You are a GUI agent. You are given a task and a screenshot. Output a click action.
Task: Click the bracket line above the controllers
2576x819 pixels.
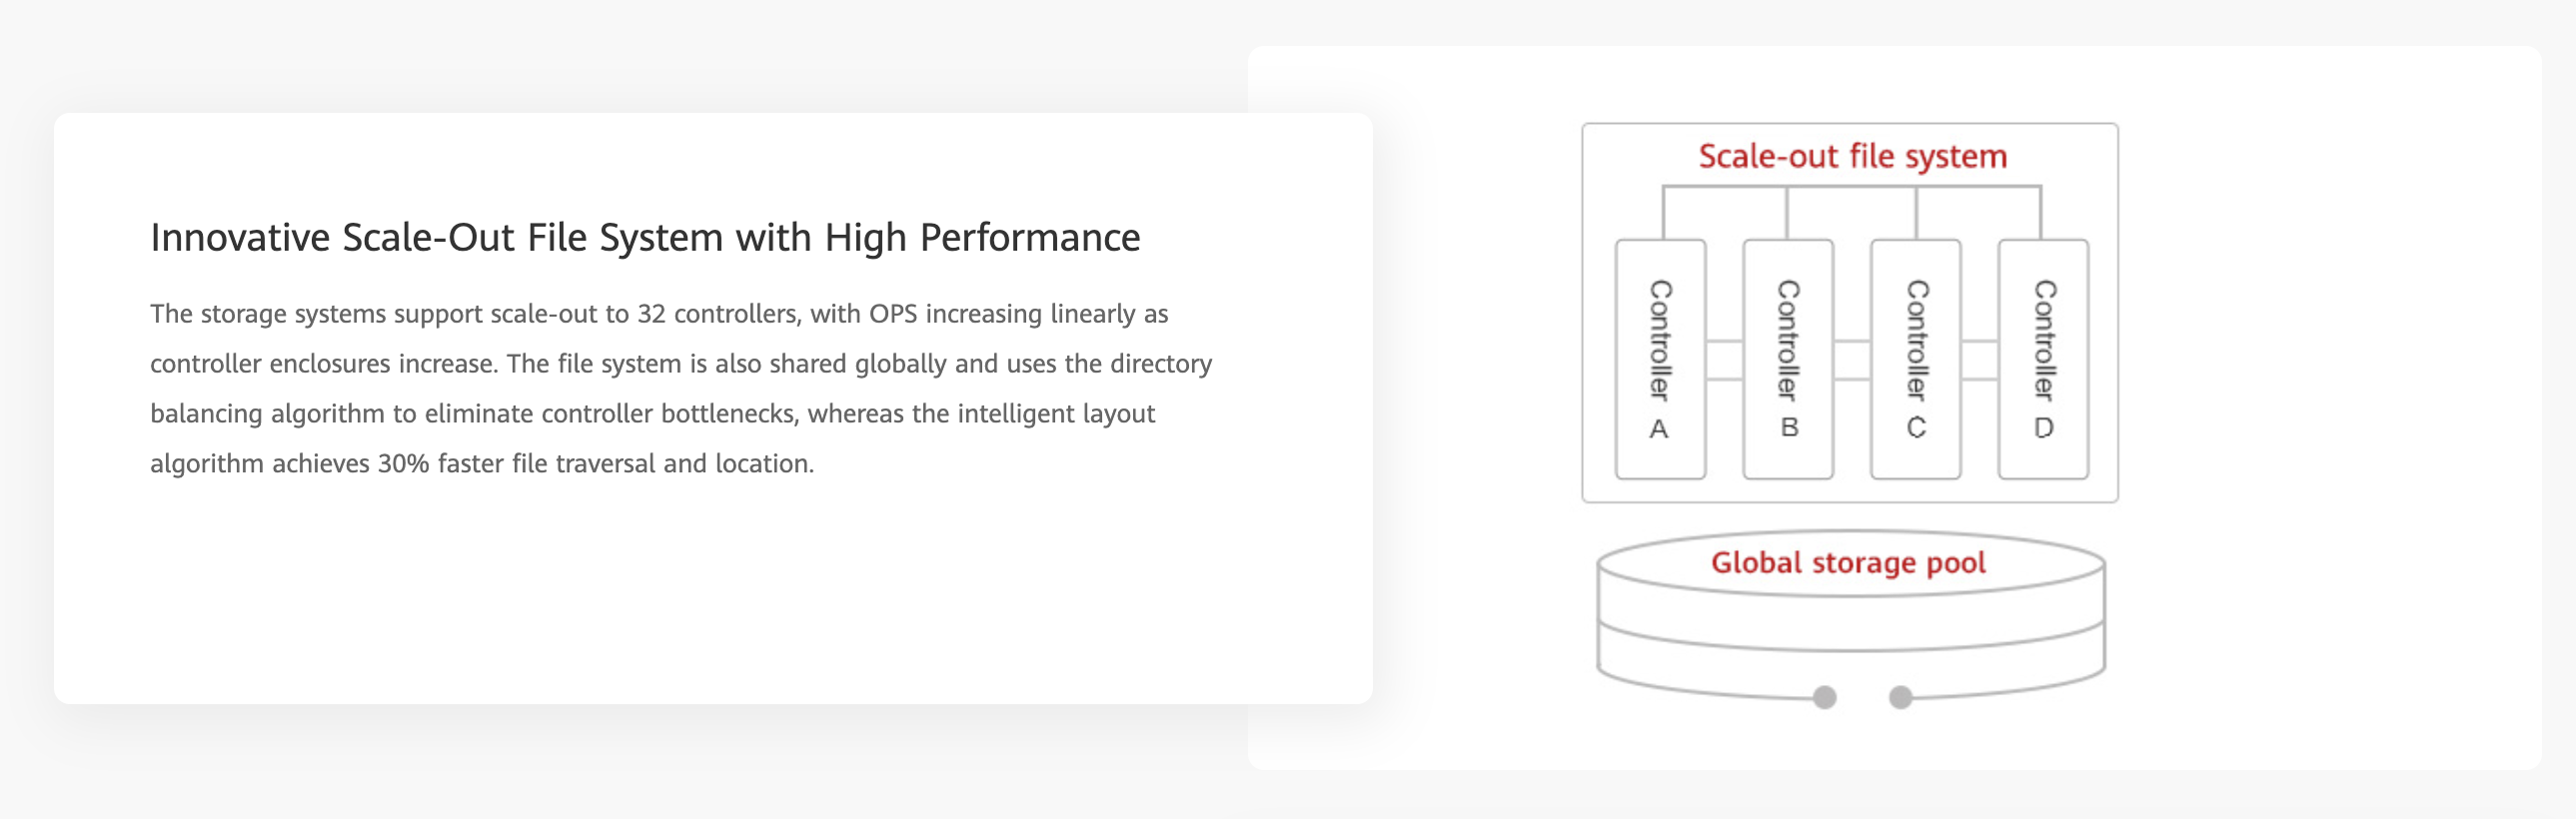1852,186
